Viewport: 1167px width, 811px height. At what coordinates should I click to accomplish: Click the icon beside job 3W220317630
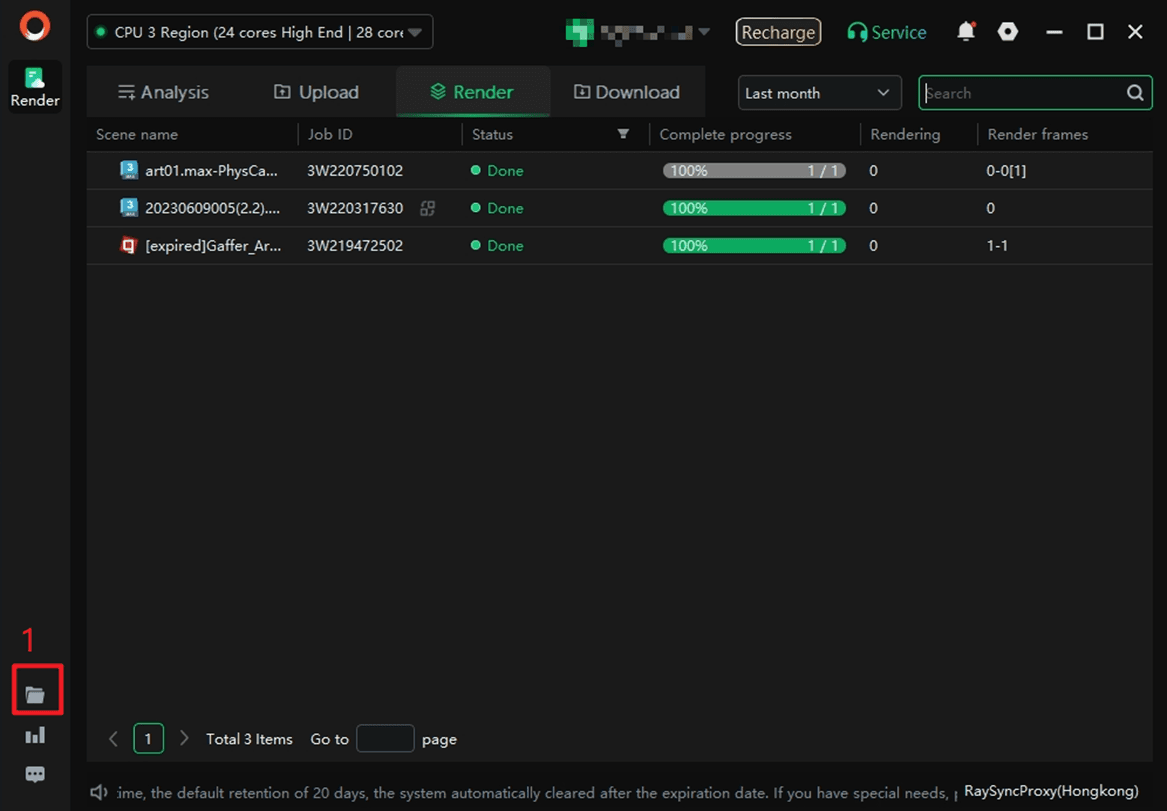(427, 208)
